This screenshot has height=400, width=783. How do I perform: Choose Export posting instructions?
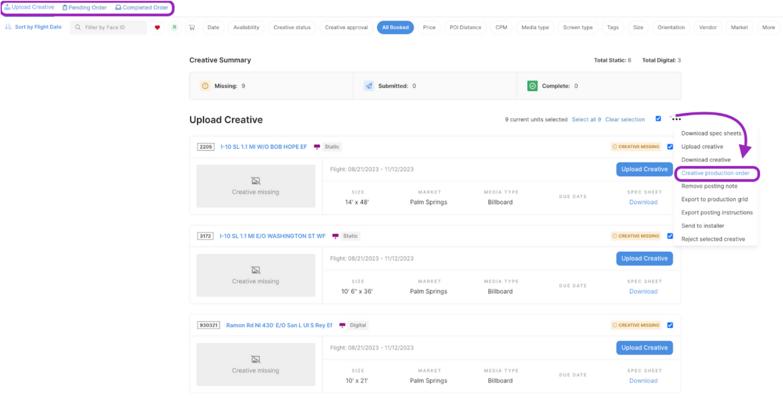click(717, 213)
